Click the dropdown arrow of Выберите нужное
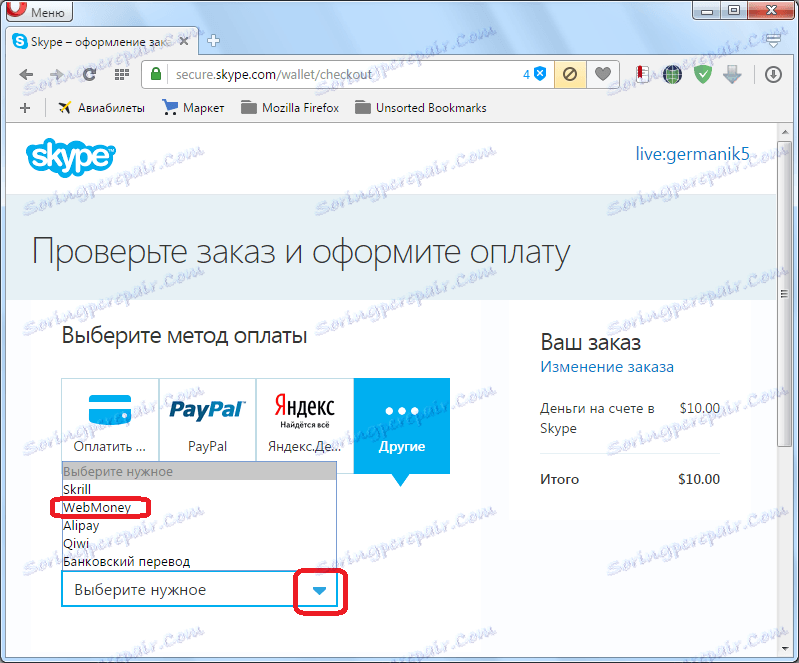799x663 pixels. [x=319, y=590]
